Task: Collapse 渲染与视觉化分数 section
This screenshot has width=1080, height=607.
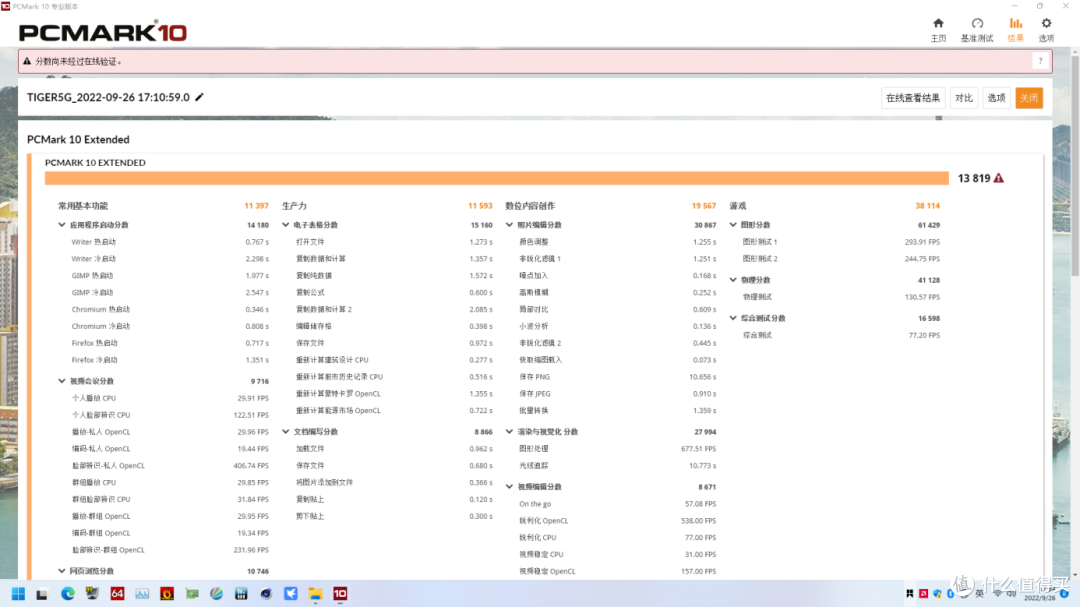Action: coord(510,432)
